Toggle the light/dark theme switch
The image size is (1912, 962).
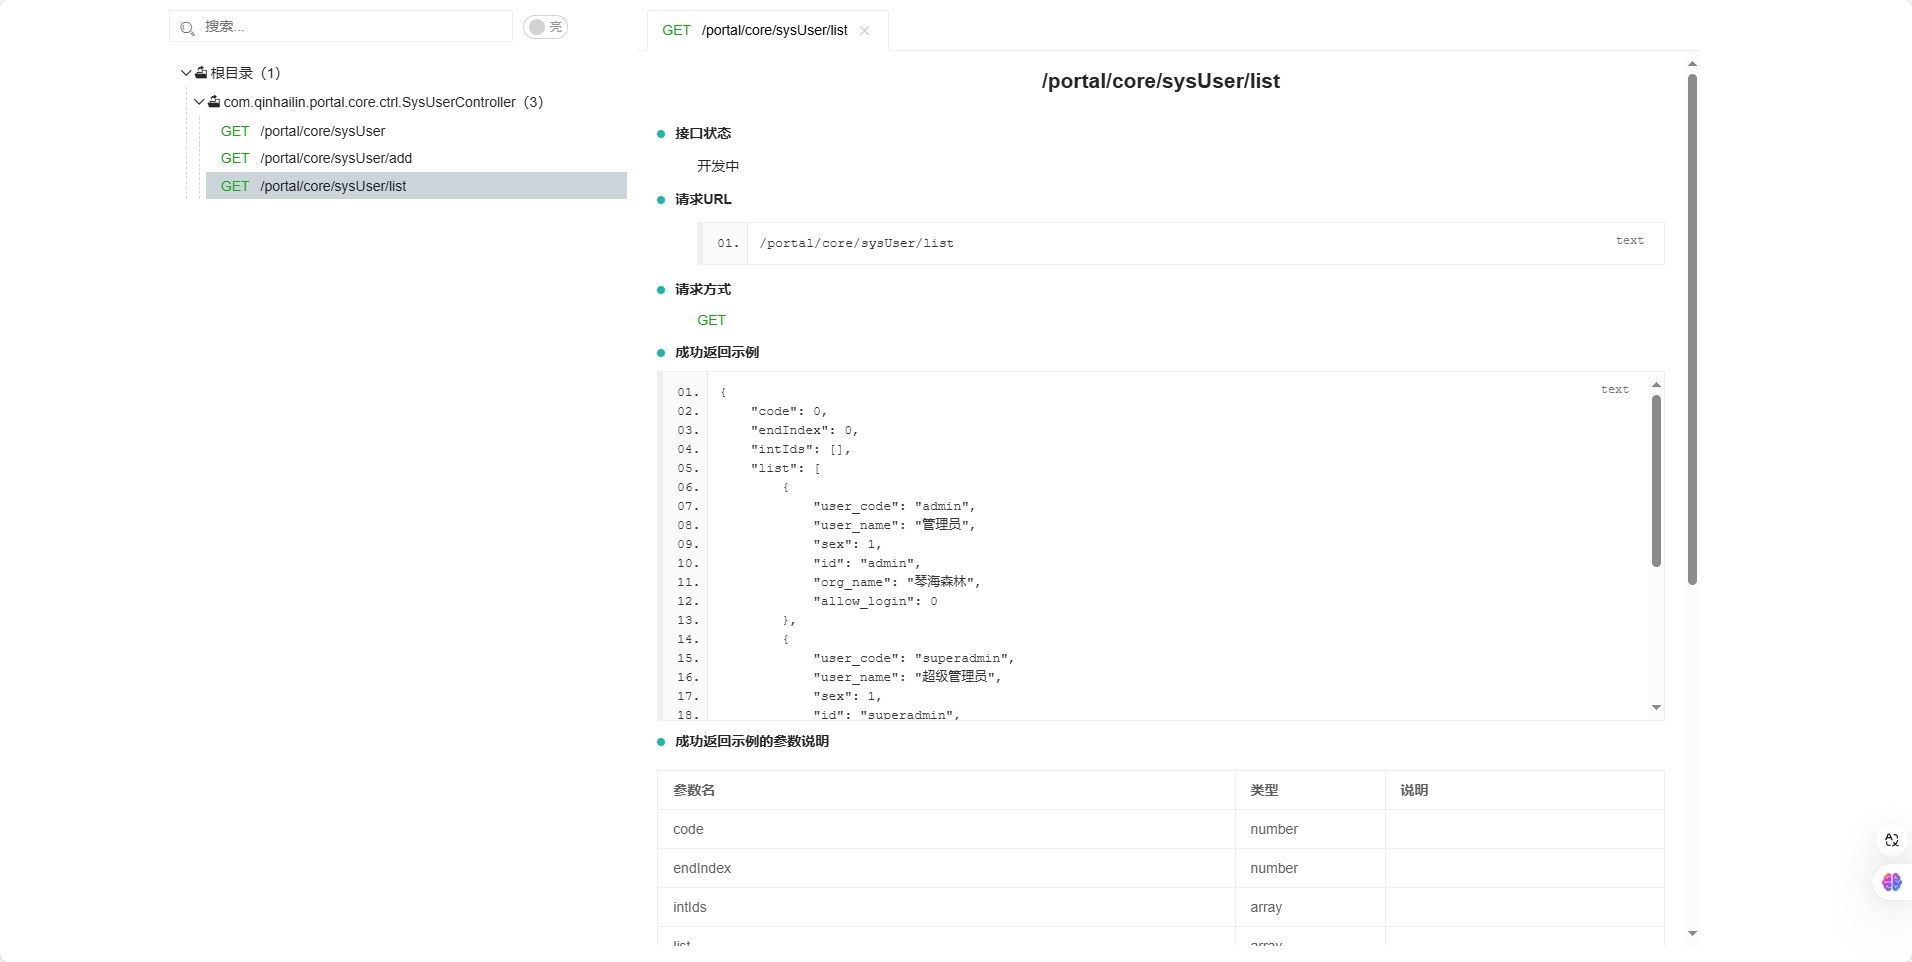pos(545,27)
